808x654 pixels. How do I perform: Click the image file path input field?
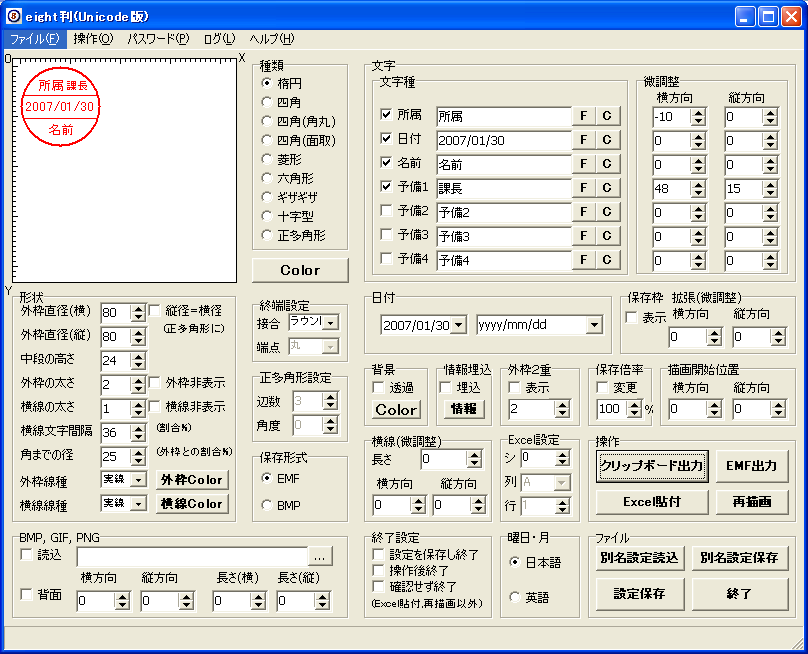[x=192, y=557]
